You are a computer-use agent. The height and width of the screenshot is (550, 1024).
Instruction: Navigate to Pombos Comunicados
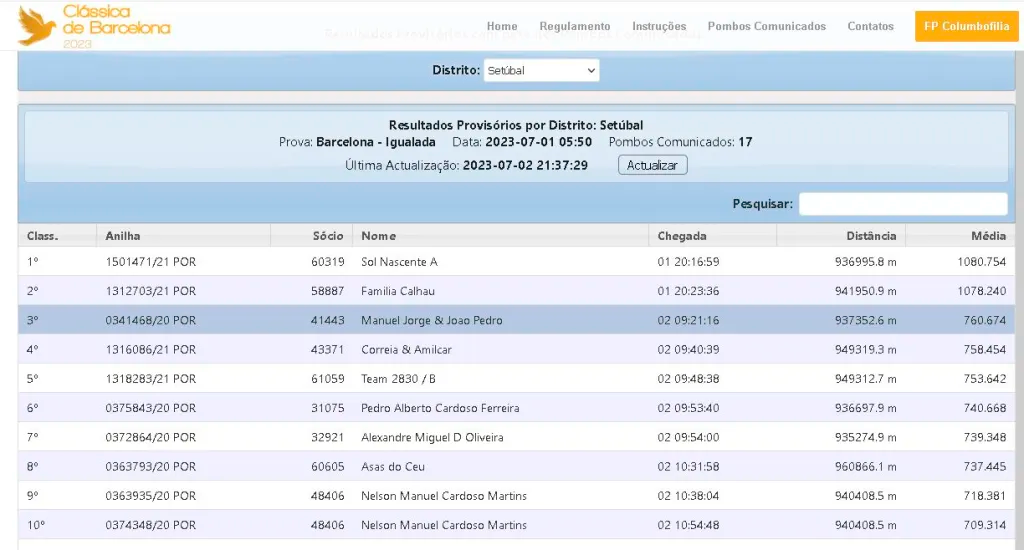tap(767, 26)
